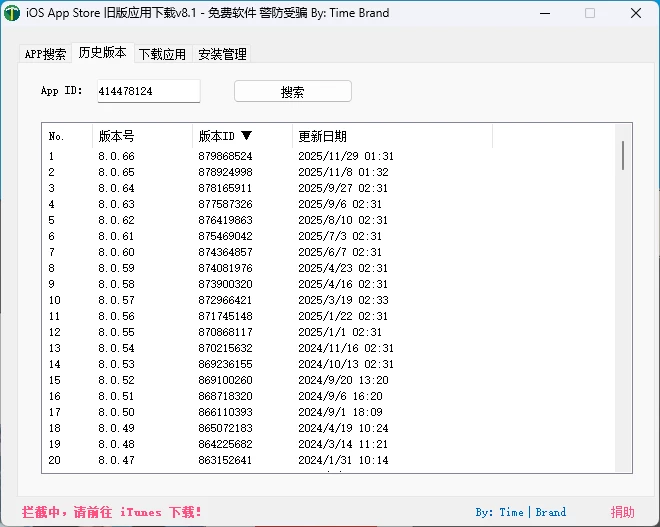This screenshot has height=527, width=660.
Task: Select version 8.0.50 row
Action: [x=328, y=412]
